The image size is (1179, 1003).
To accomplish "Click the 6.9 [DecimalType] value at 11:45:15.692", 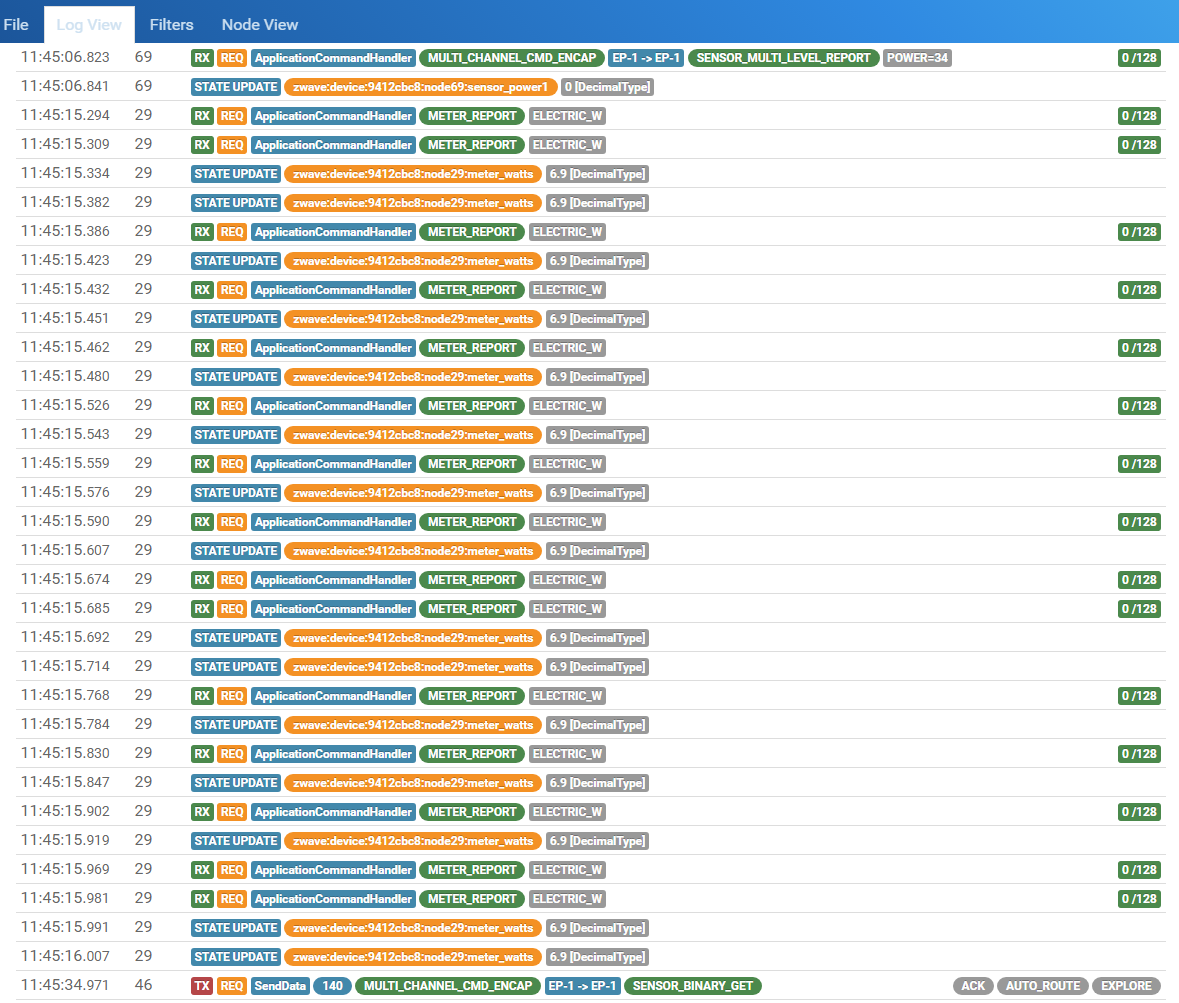I will click(597, 638).
